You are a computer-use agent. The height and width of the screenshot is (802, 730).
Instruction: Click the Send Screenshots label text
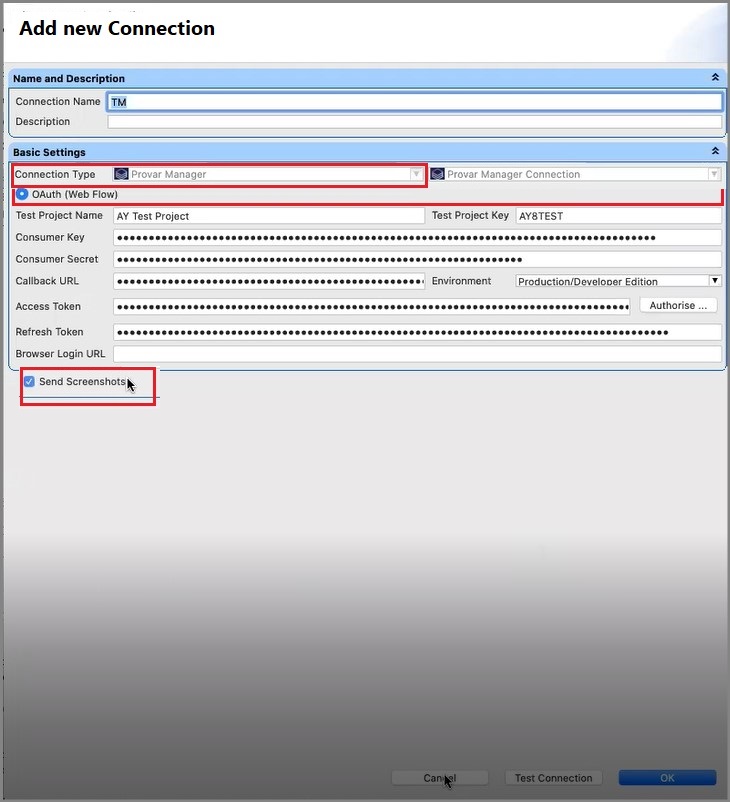coord(82,382)
